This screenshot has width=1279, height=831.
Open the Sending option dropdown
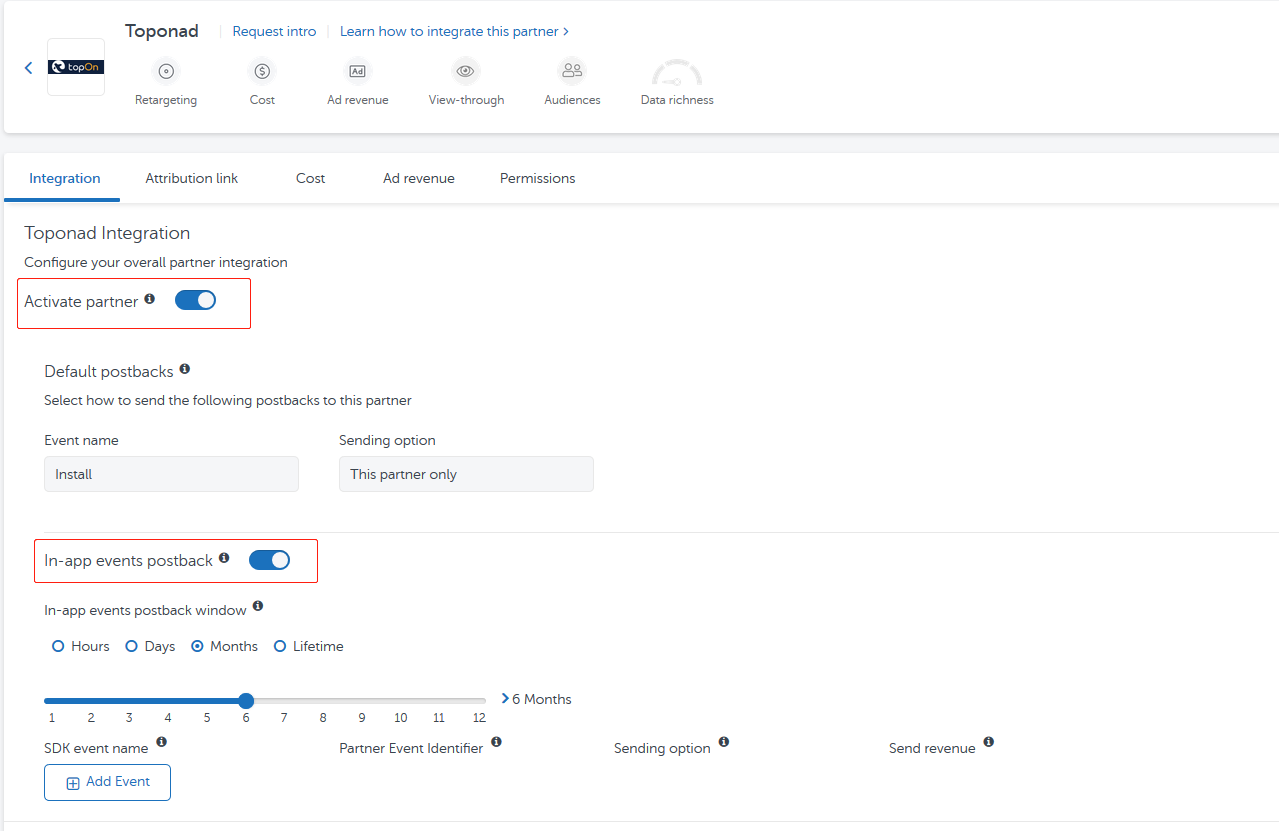pyautogui.click(x=466, y=474)
